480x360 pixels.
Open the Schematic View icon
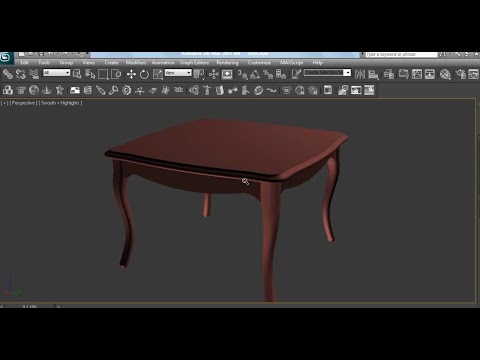(430, 74)
